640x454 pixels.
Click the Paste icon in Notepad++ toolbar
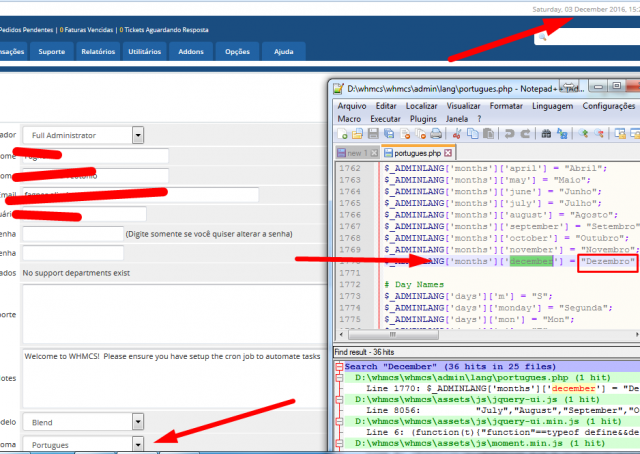(x=488, y=134)
